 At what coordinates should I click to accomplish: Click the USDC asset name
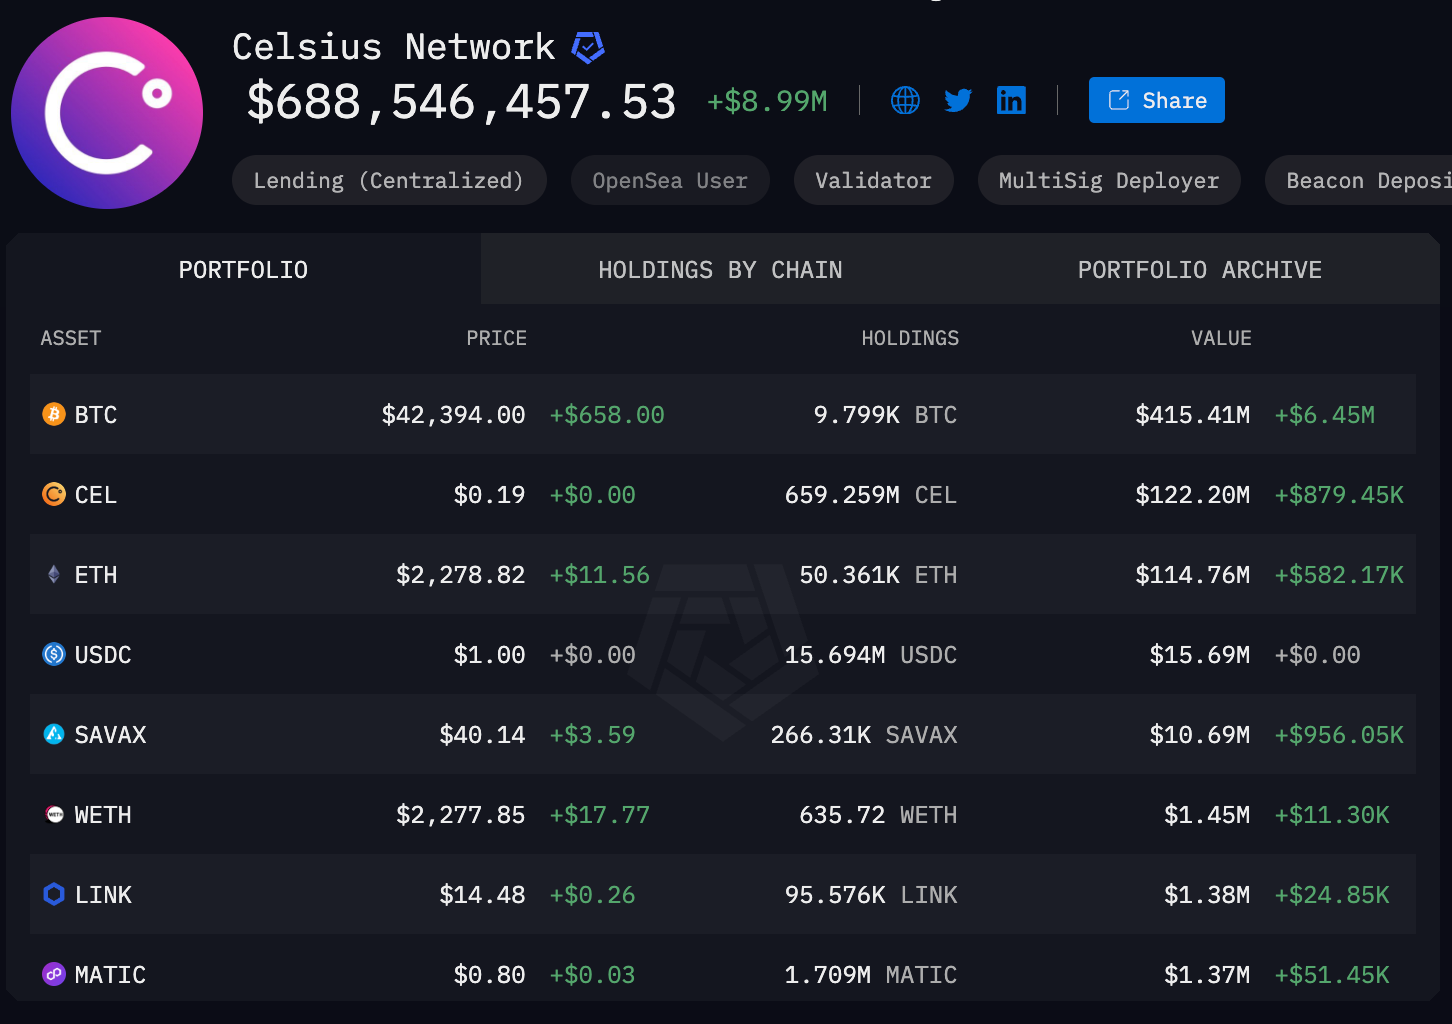coord(103,654)
